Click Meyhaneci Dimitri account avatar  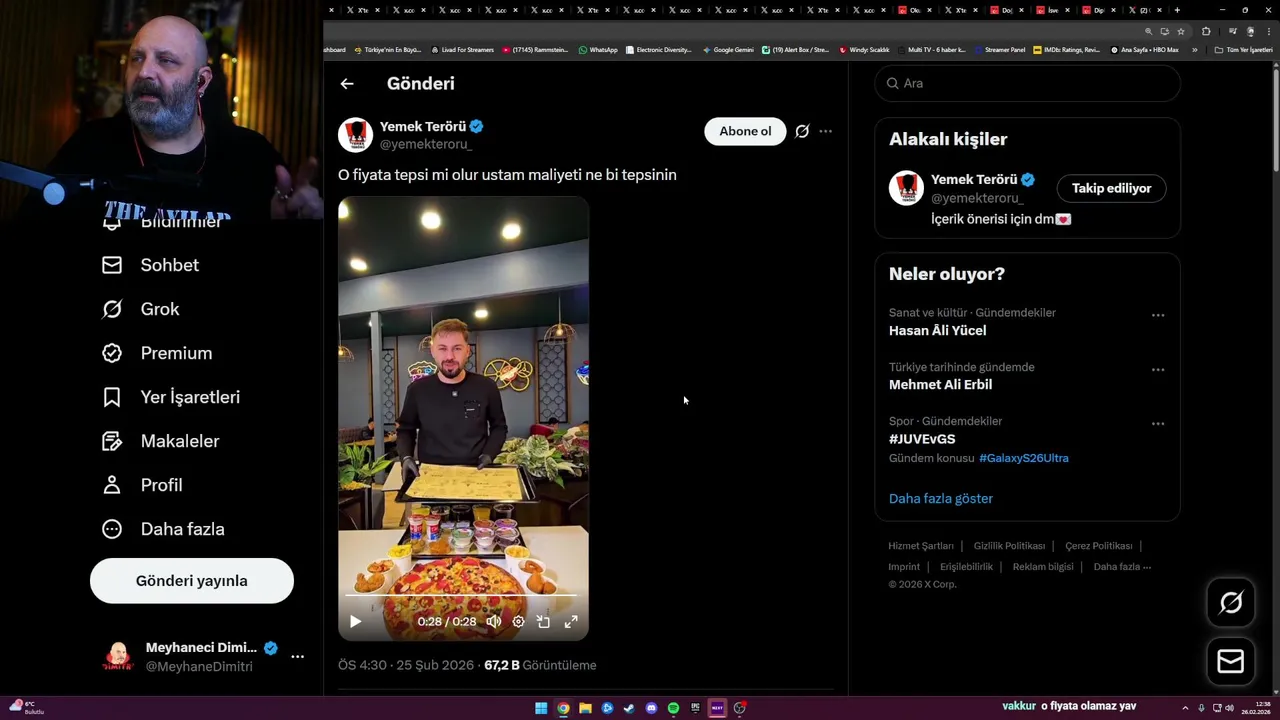click(x=118, y=657)
